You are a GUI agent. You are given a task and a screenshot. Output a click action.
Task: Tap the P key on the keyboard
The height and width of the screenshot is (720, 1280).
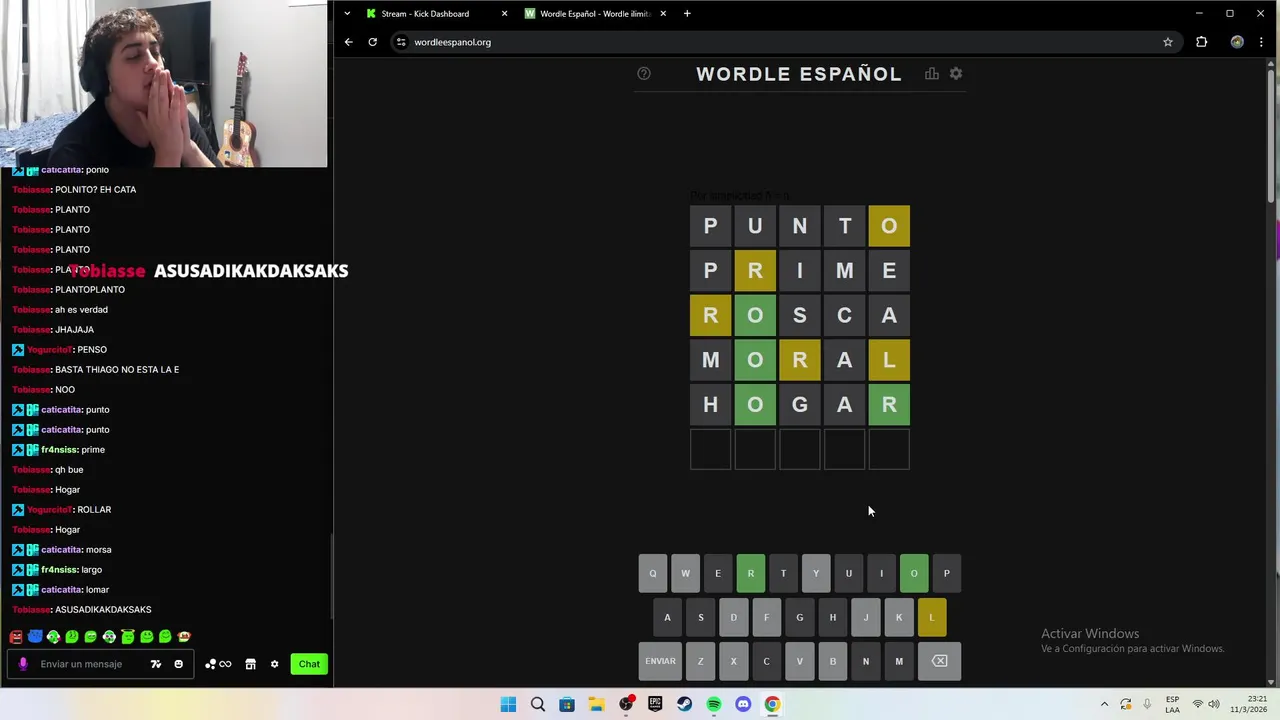click(947, 573)
